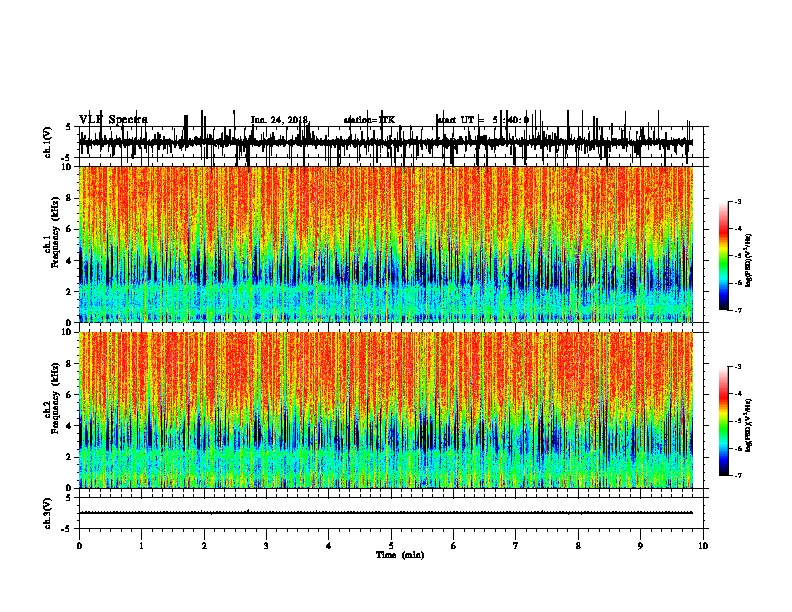Click the ch.1 spectrogram plot
This screenshot has height=612, width=792.
[x=386, y=244]
